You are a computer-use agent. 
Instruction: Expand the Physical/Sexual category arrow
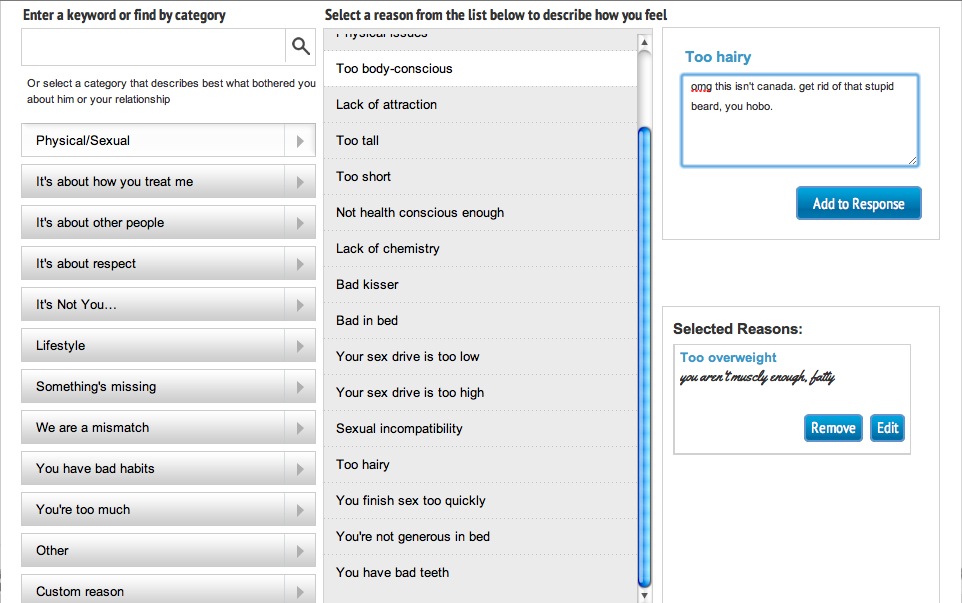tap(300, 141)
